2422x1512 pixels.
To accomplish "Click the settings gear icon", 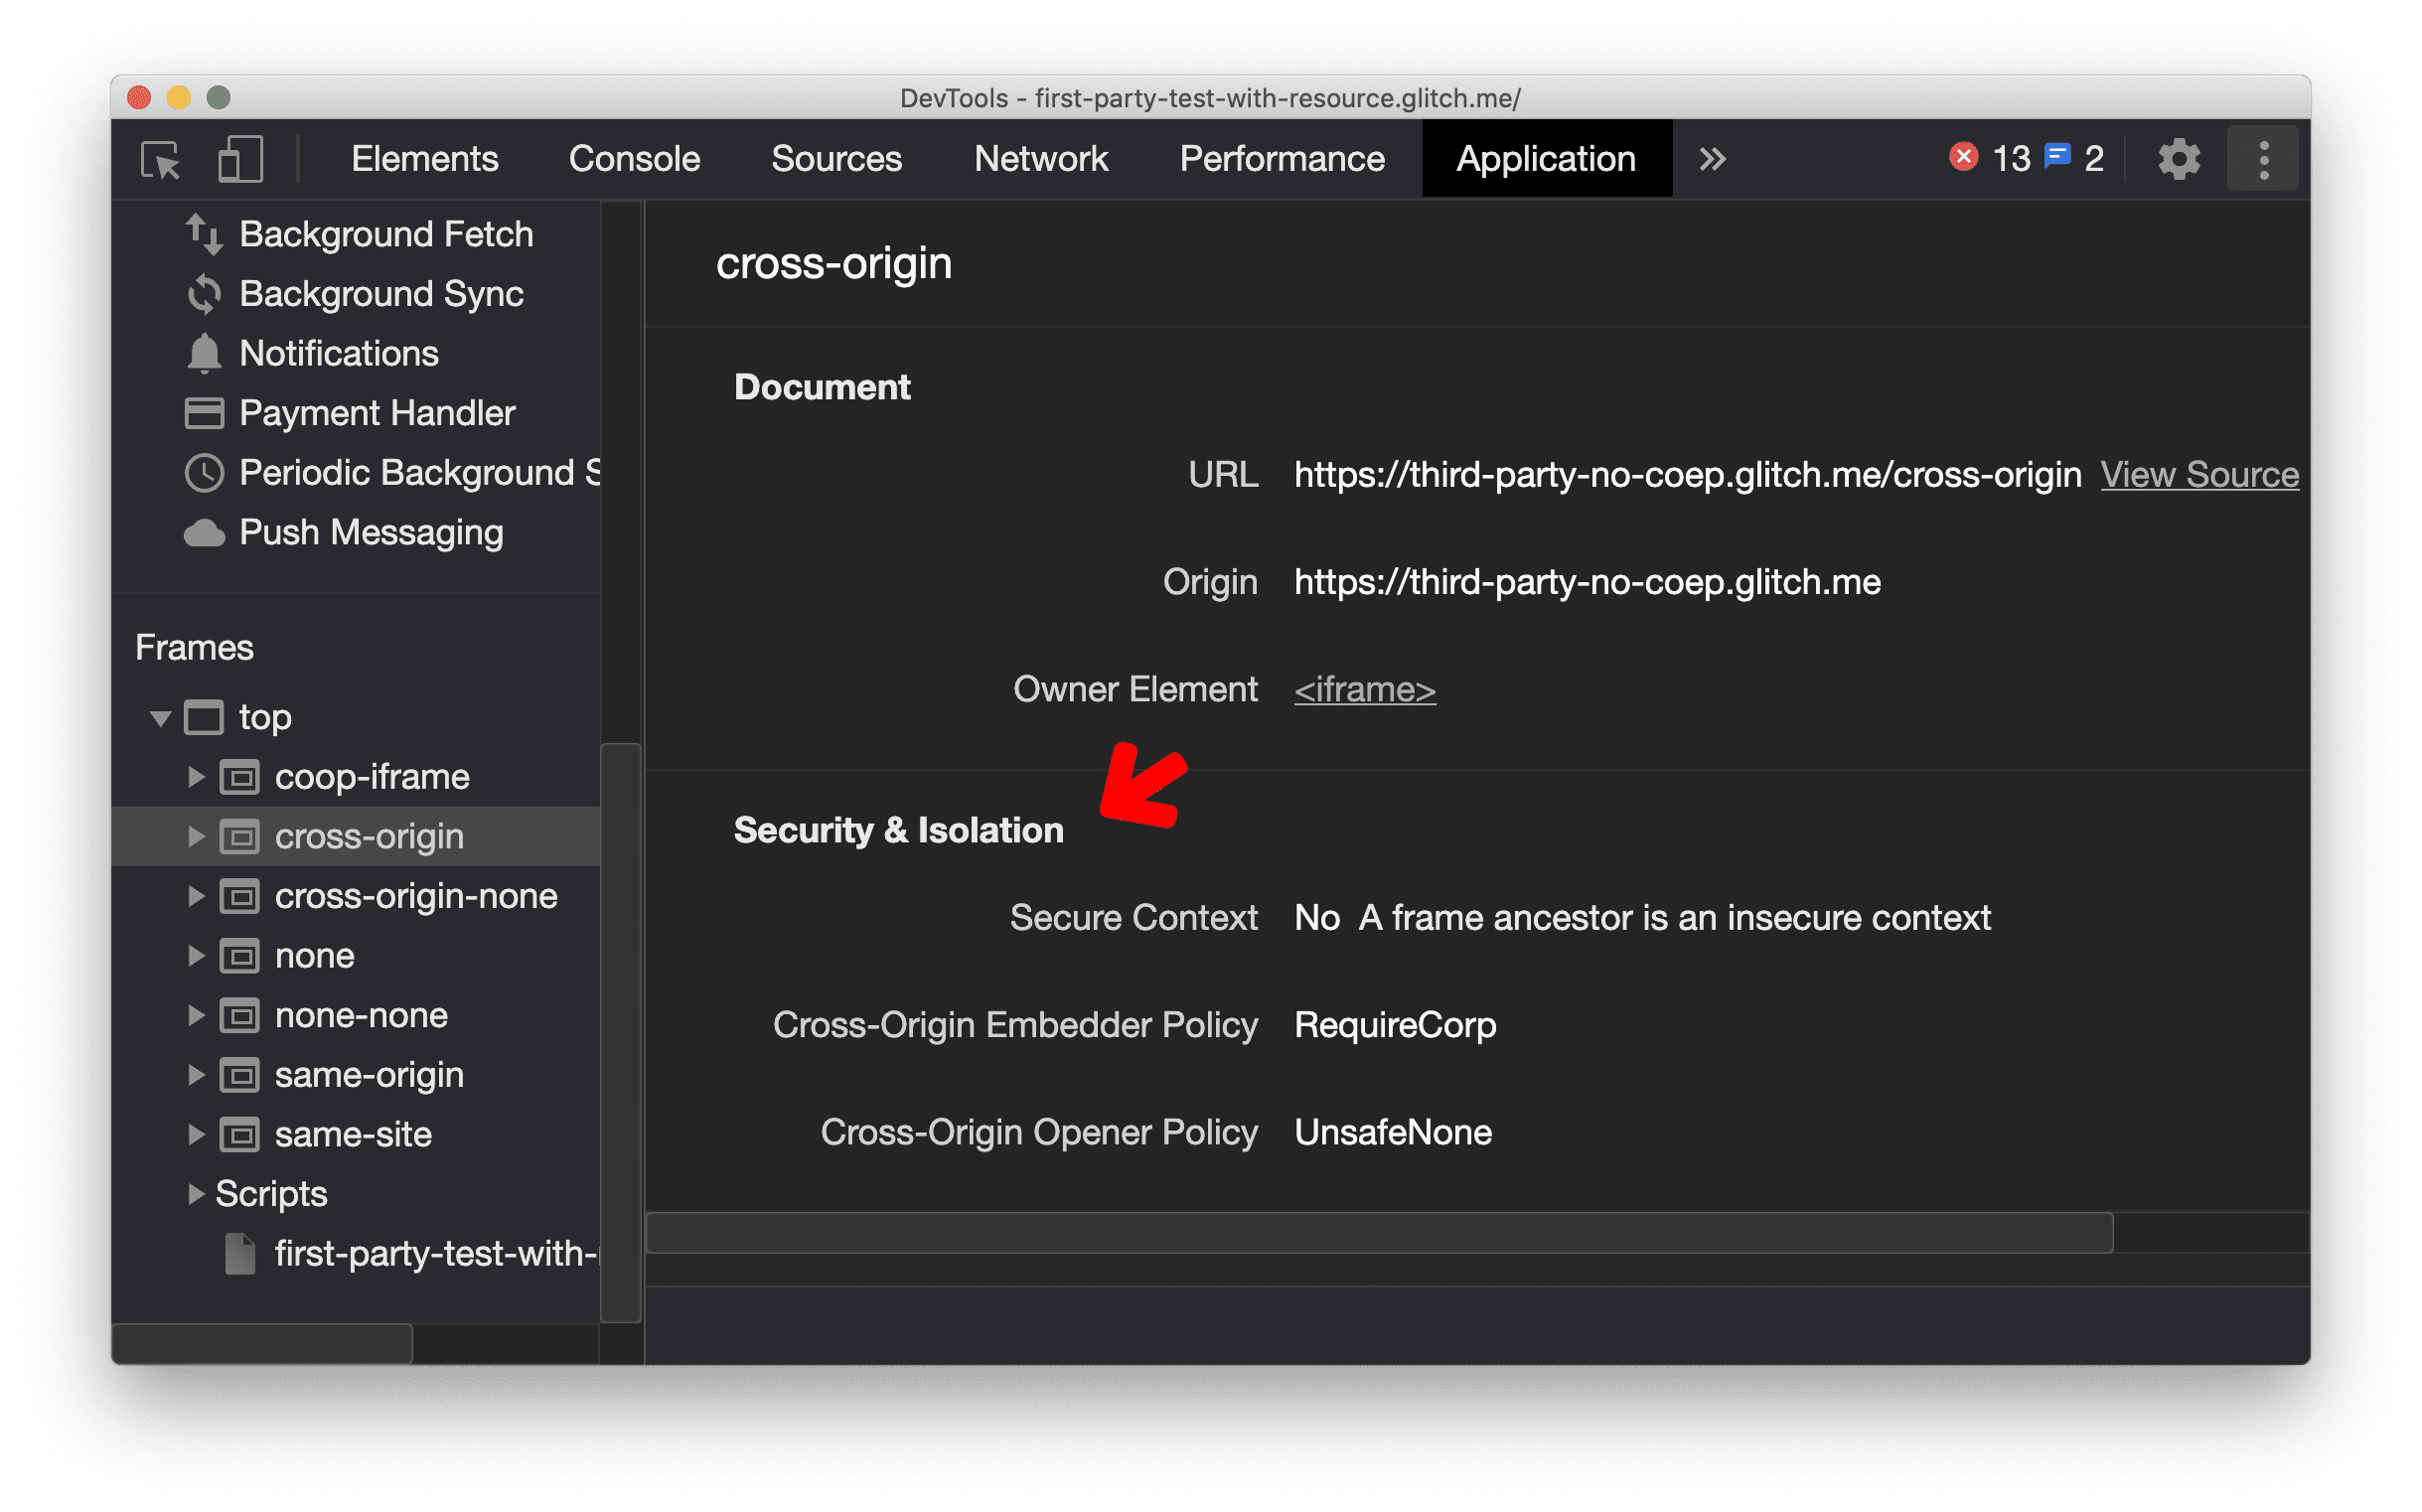I will (2179, 159).
